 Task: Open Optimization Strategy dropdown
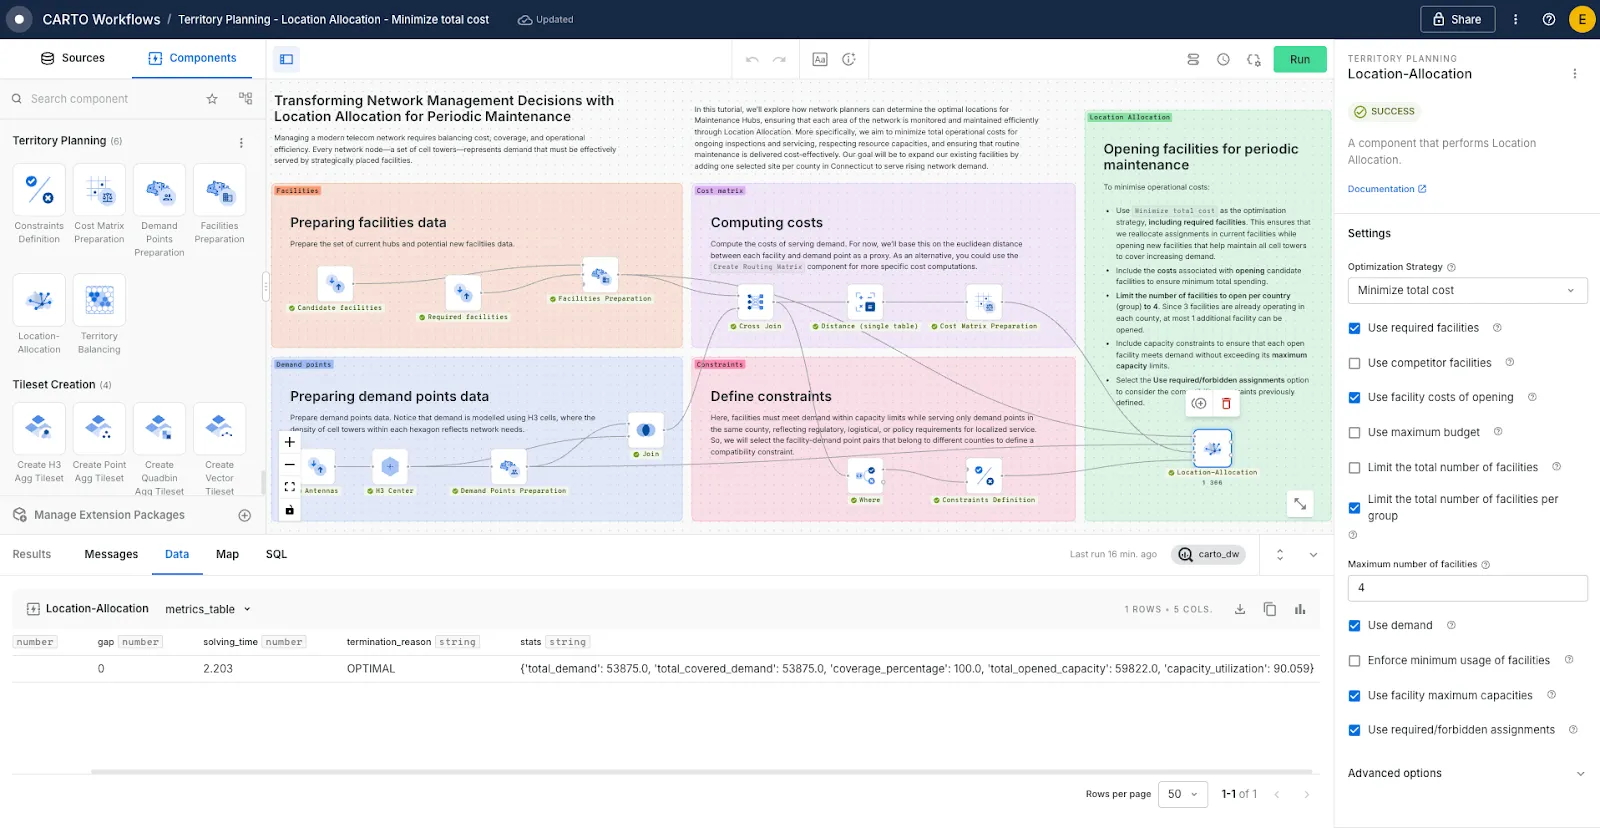tap(1466, 291)
